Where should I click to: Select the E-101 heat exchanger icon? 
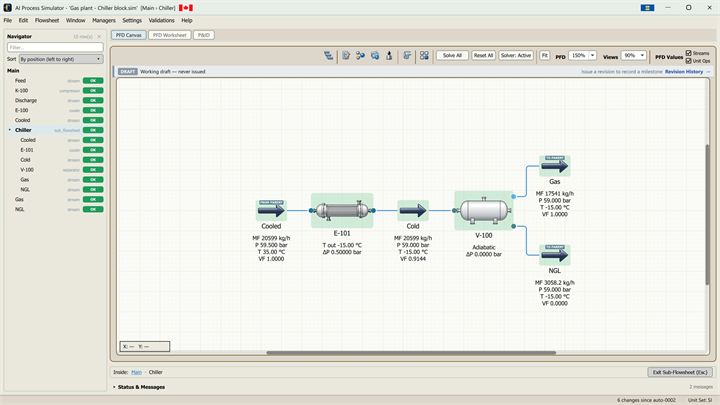pos(342,210)
